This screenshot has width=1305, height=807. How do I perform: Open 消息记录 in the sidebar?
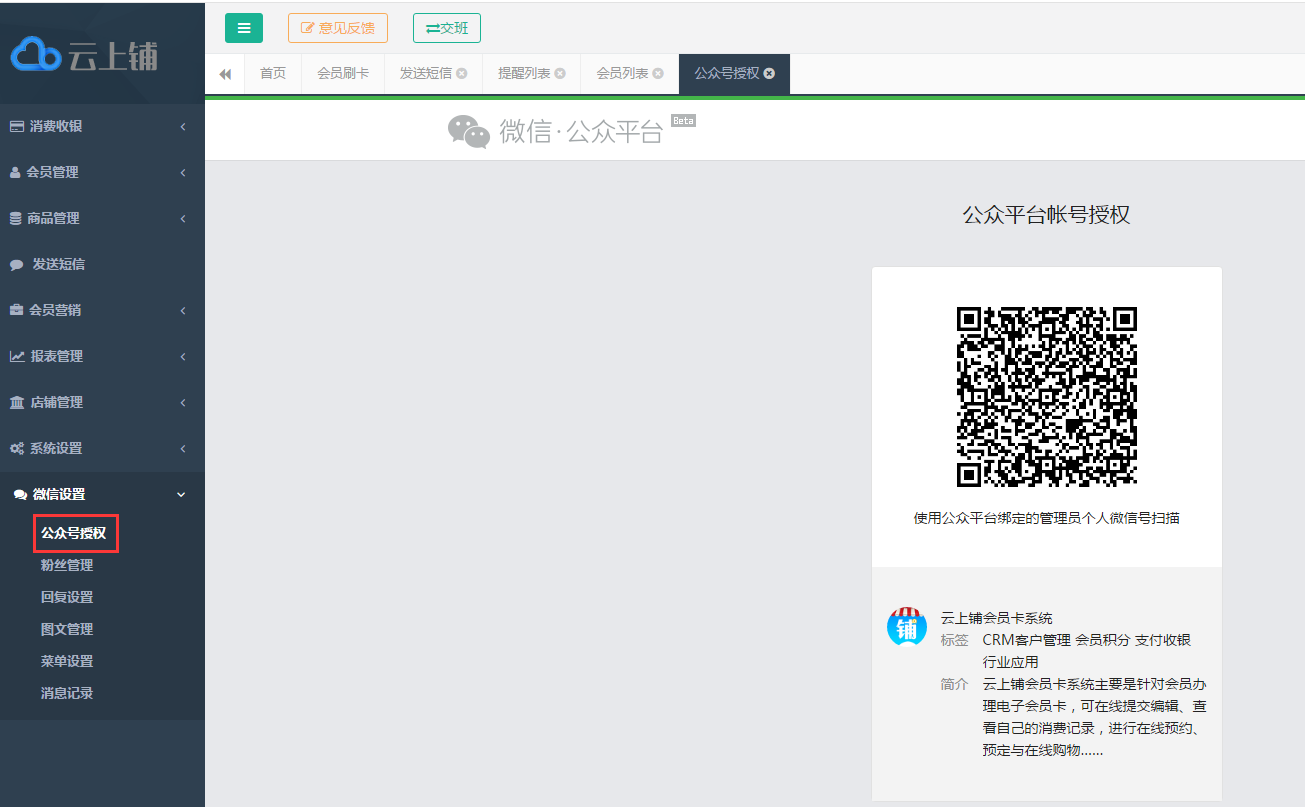pyautogui.click(x=67, y=693)
